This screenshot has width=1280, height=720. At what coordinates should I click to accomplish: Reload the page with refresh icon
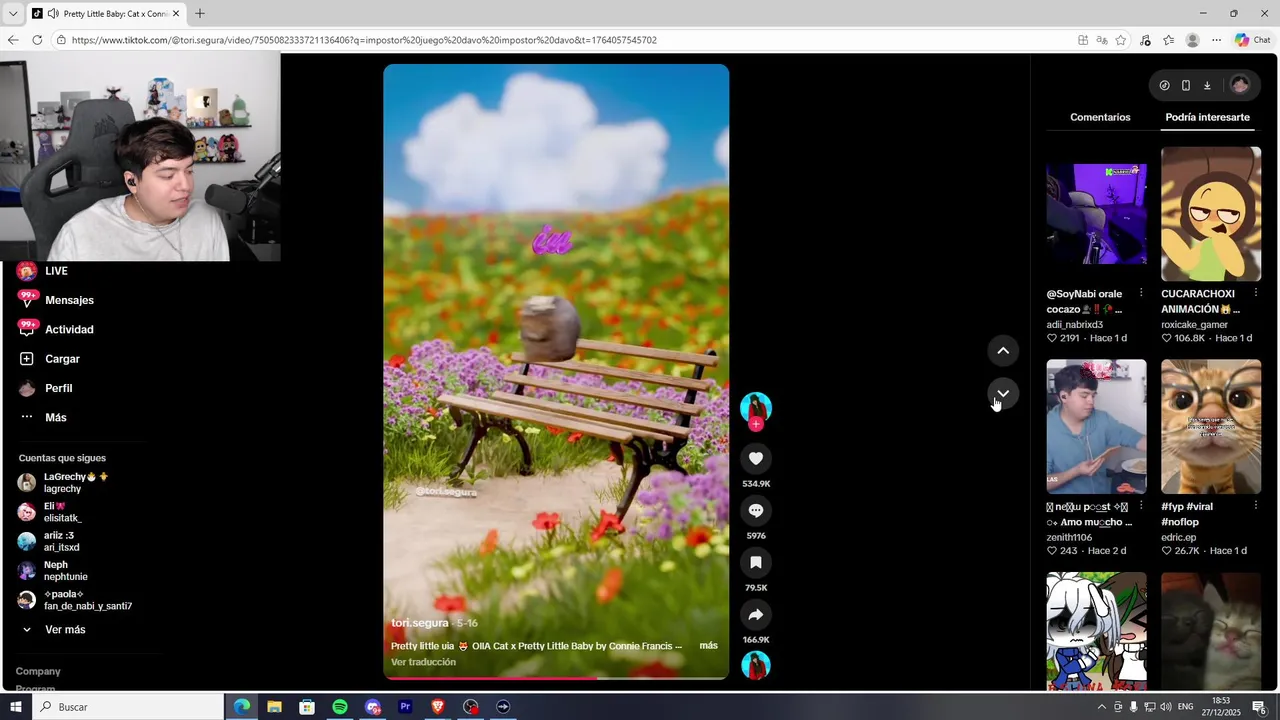pyautogui.click(x=37, y=40)
